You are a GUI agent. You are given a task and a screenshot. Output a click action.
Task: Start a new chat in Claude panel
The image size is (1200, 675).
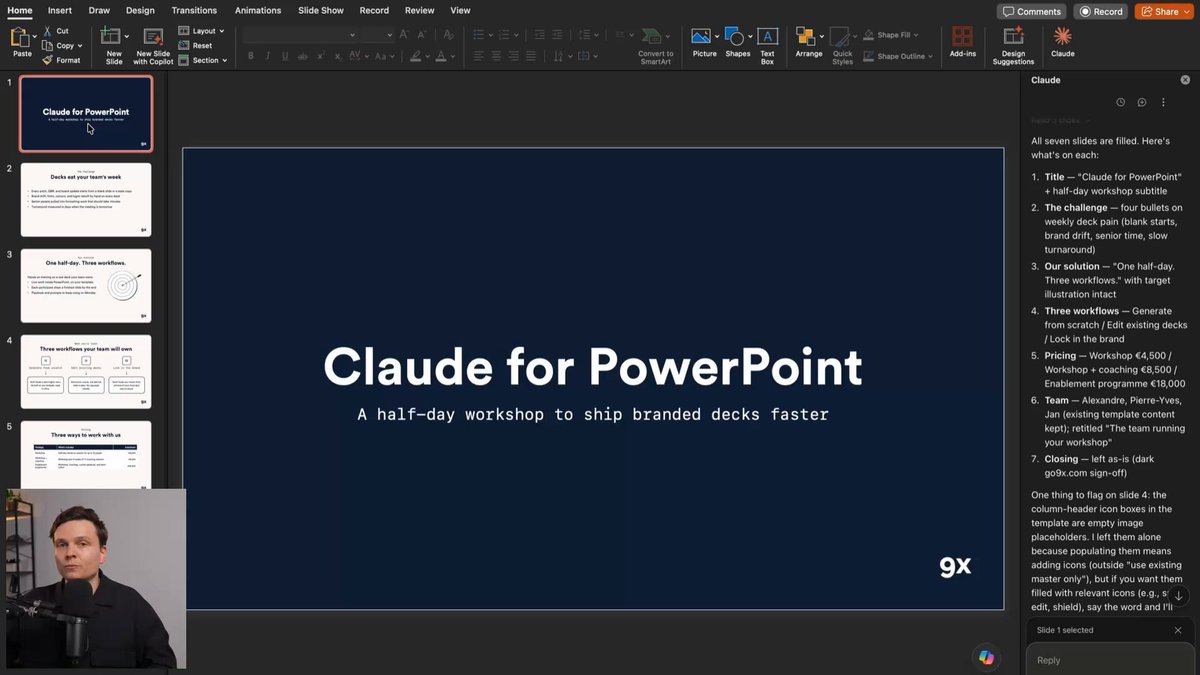pos(1141,102)
